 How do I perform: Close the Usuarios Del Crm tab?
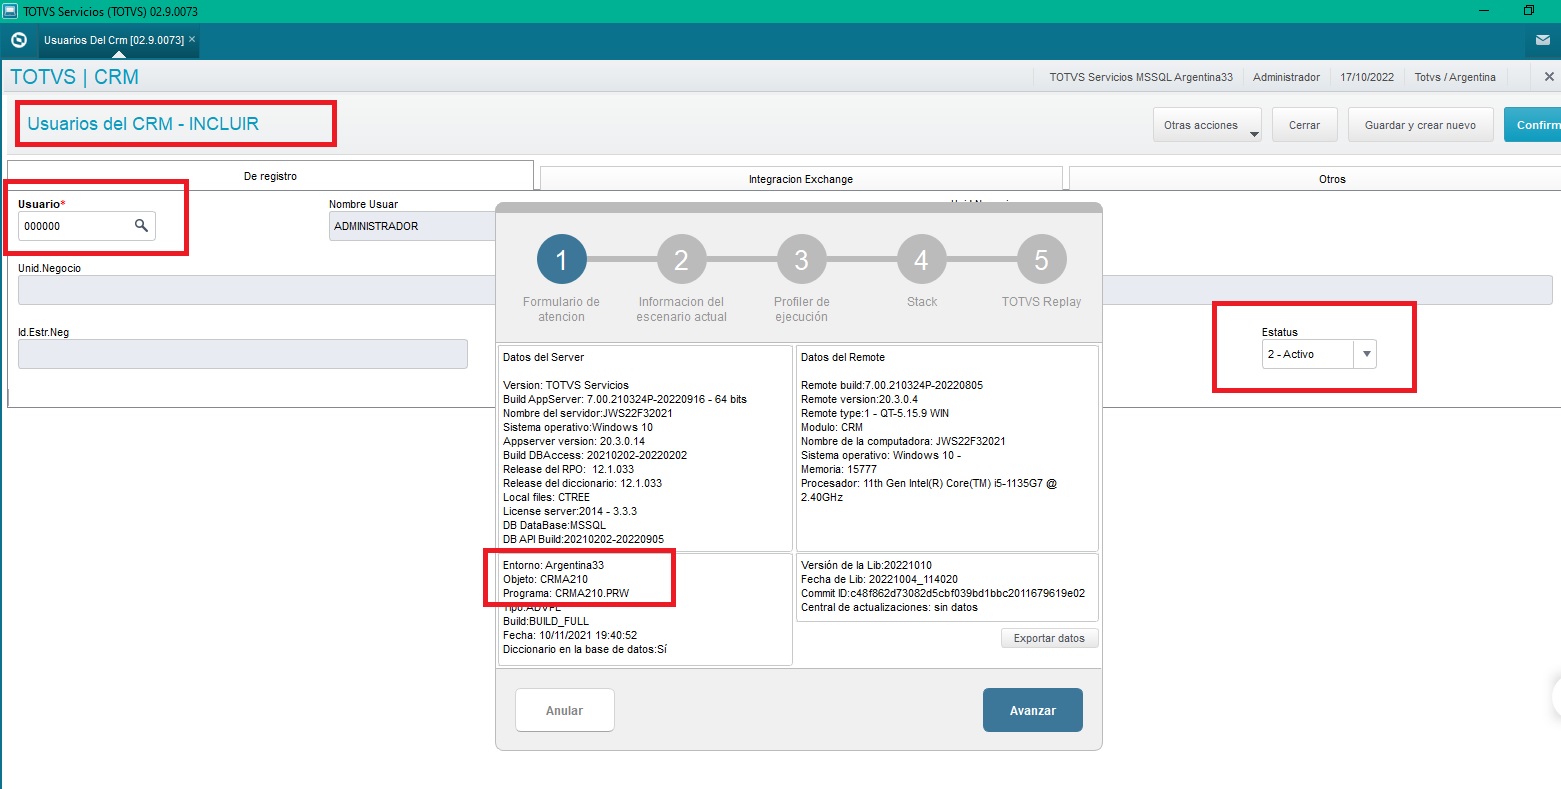(x=192, y=40)
